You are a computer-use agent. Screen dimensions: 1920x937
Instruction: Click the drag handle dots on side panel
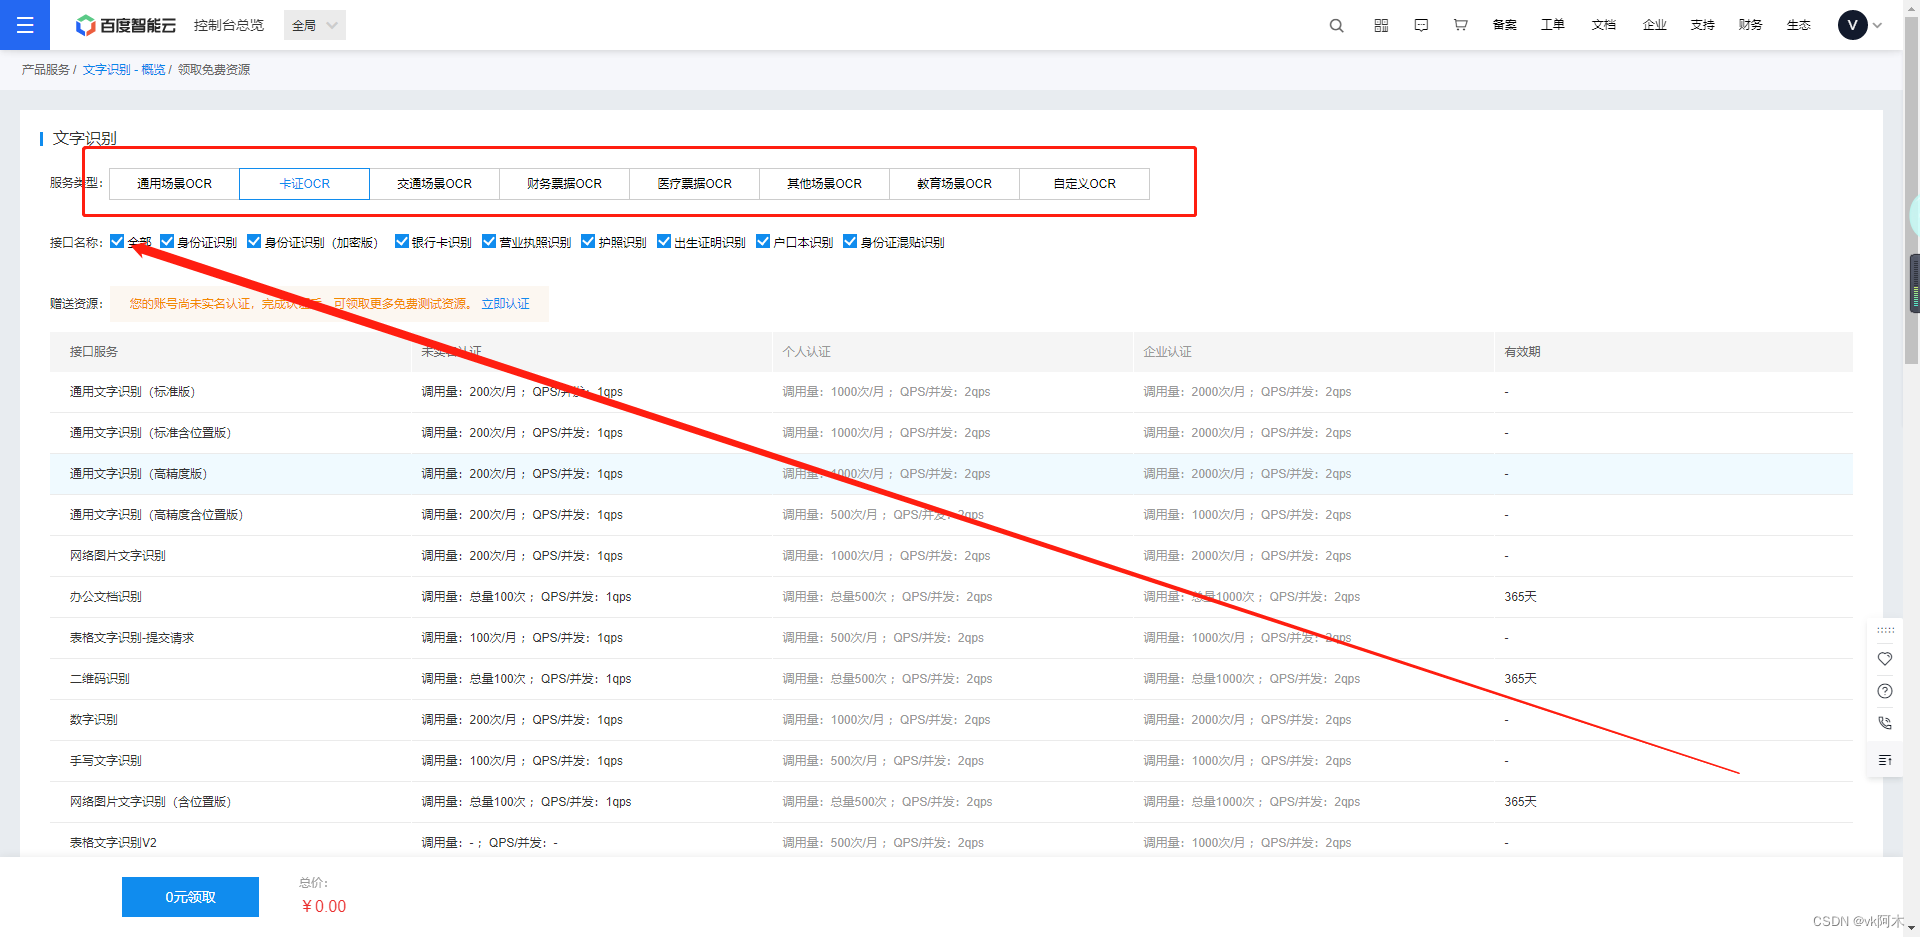[x=1885, y=630]
